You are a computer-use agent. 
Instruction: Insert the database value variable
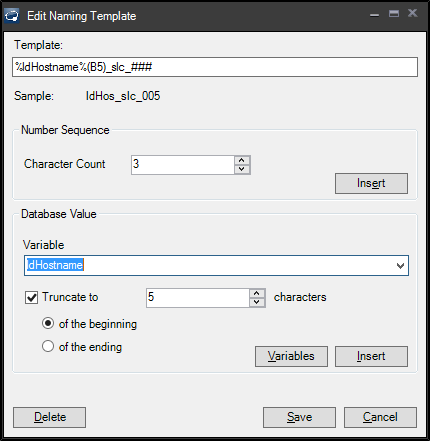pos(371,356)
